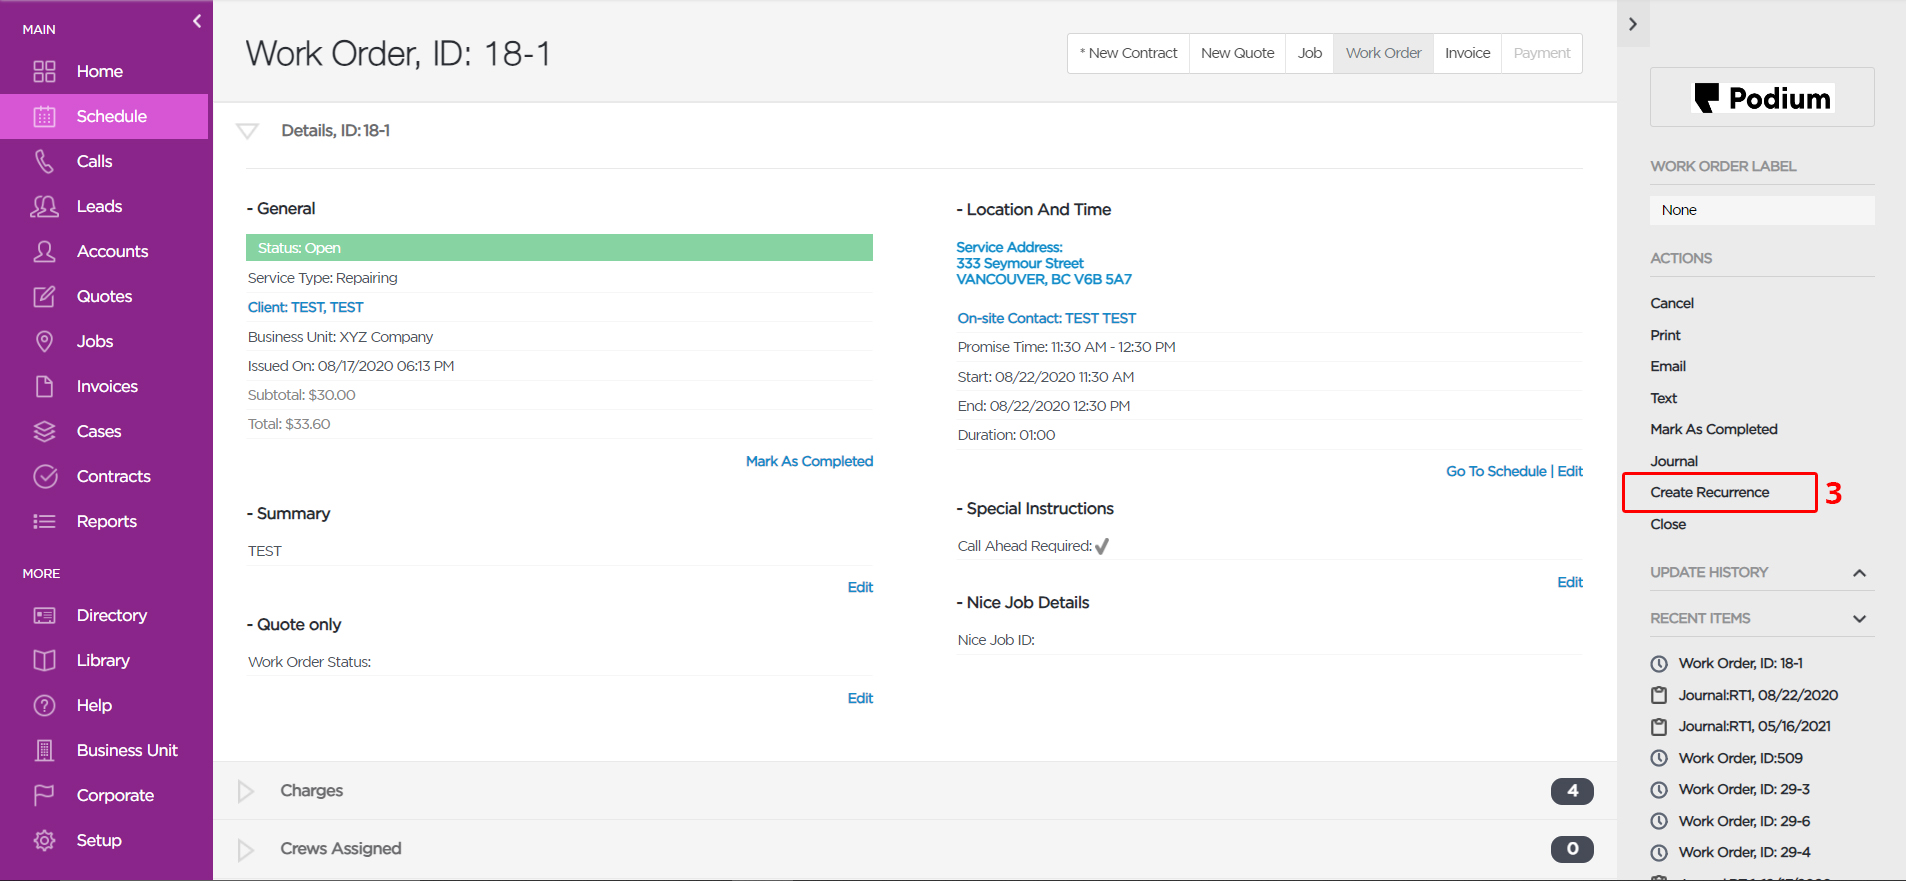
Task: Click the Invoices document icon
Action: pos(44,386)
